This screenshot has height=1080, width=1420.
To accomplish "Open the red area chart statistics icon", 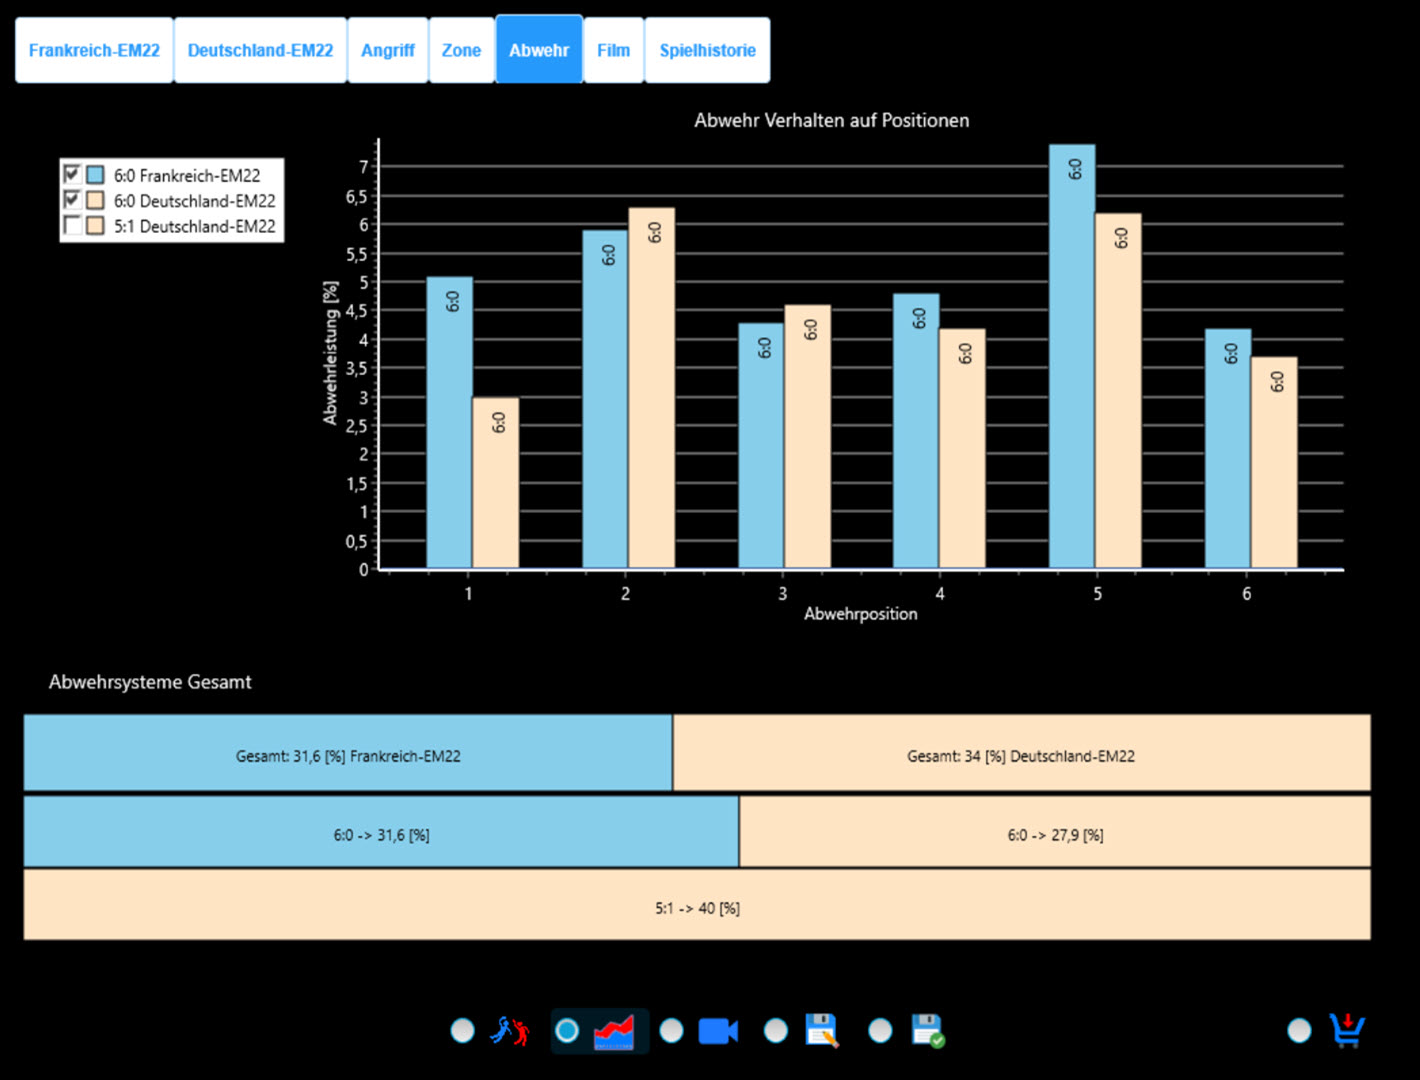I will 614,1031.
